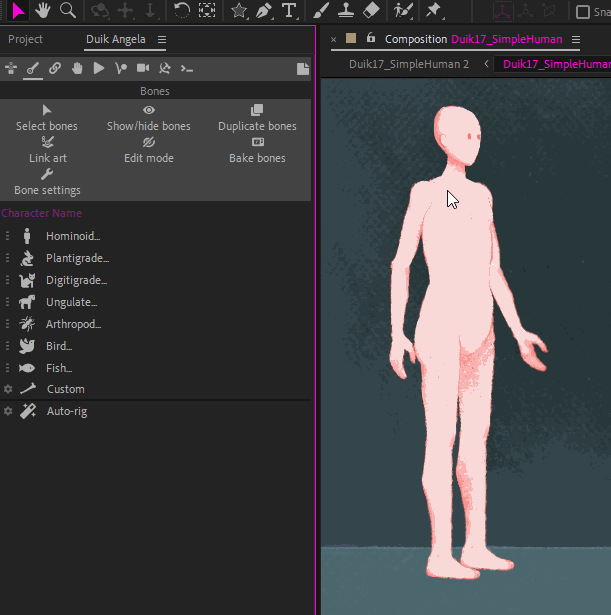
Task: Select the Hand tool in the toolbar
Action: pos(43,11)
